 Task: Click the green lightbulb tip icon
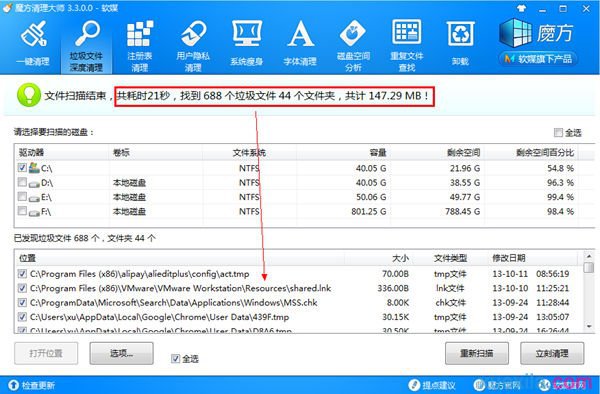click(x=29, y=95)
